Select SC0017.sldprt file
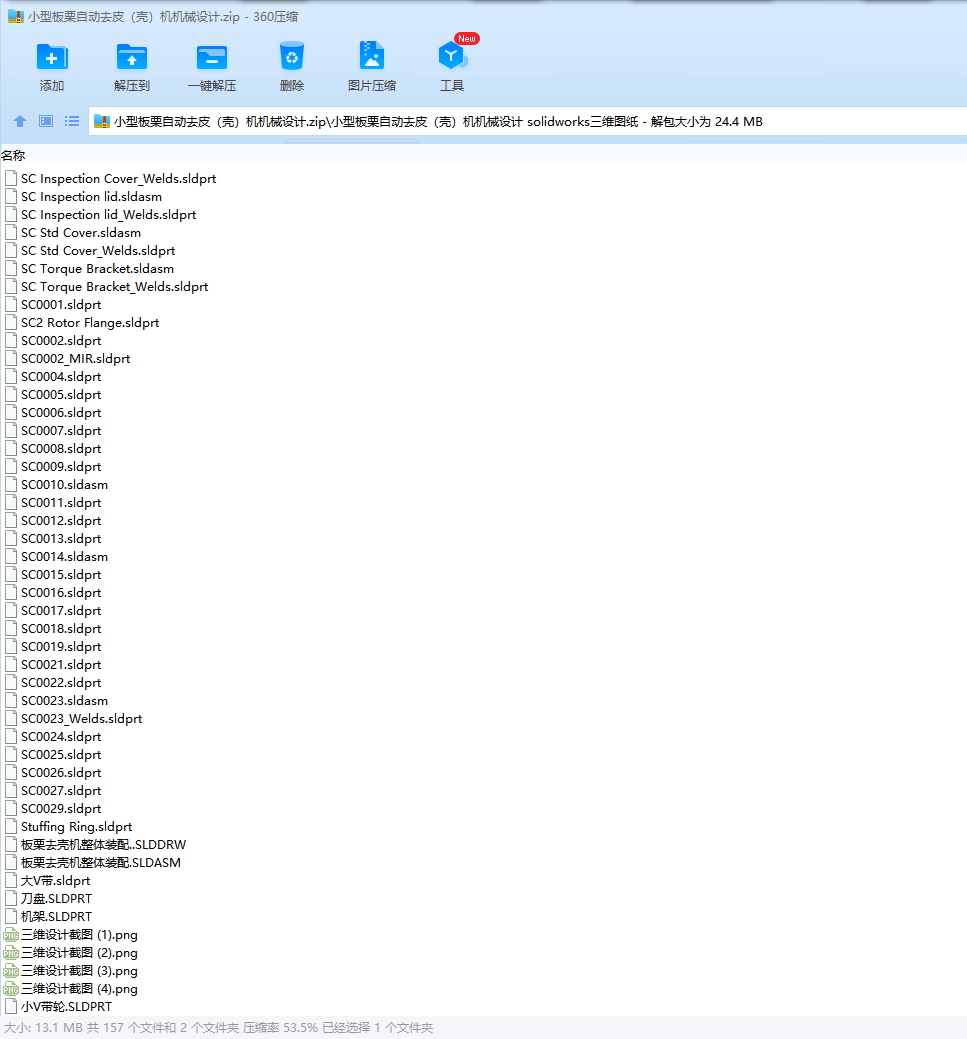The image size is (967, 1039). point(61,611)
